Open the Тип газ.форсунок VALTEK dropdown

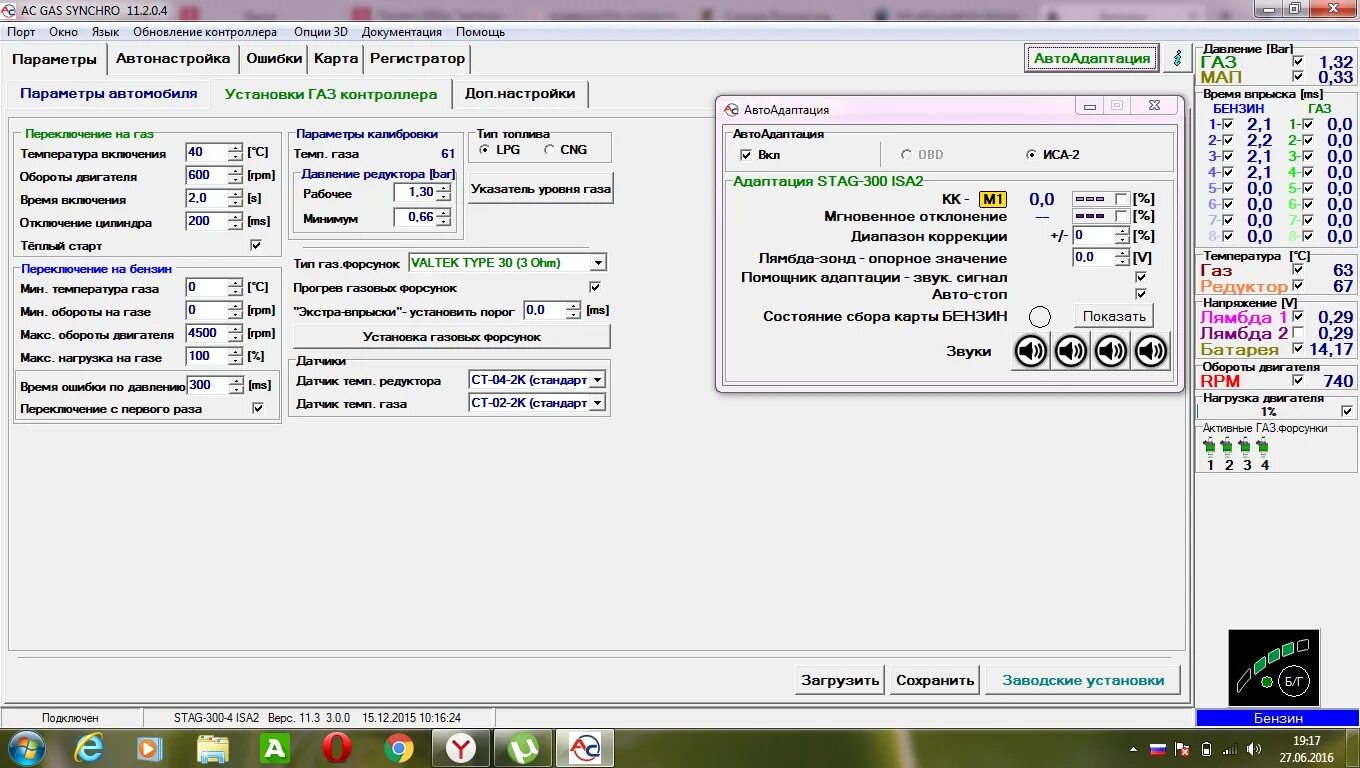[598, 263]
